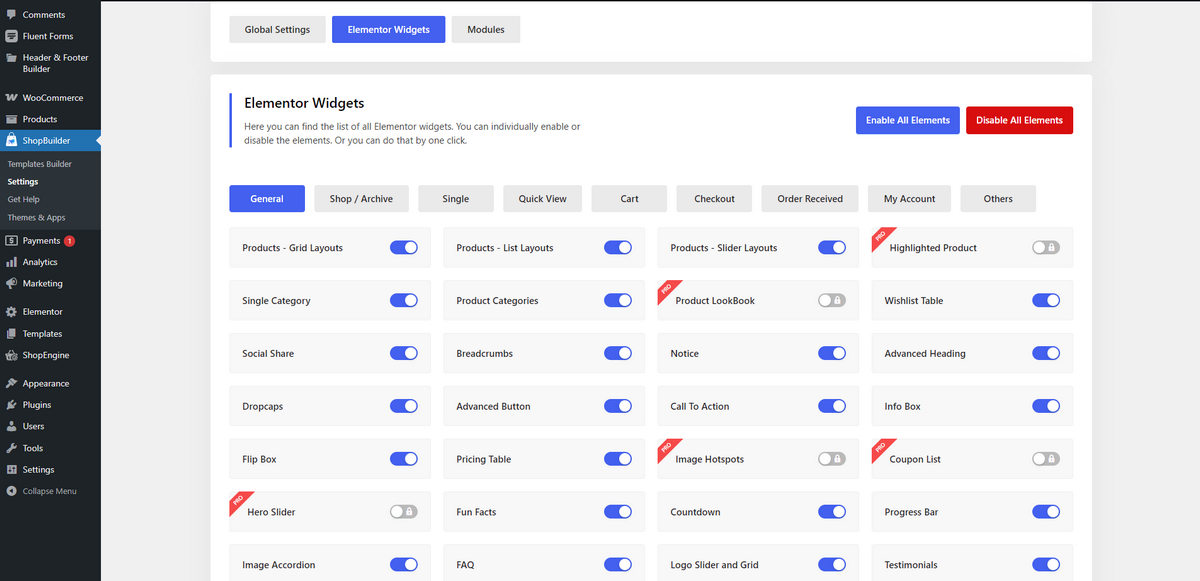The width and height of the screenshot is (1200, 581).
Task: Click the PRO ribbon on Image Hotspots
Action: point(667,449)
